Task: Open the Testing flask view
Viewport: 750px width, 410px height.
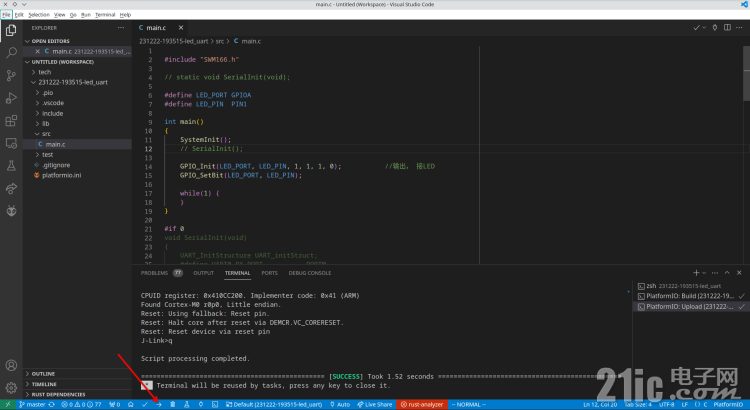Action: [x=11, y=166]
